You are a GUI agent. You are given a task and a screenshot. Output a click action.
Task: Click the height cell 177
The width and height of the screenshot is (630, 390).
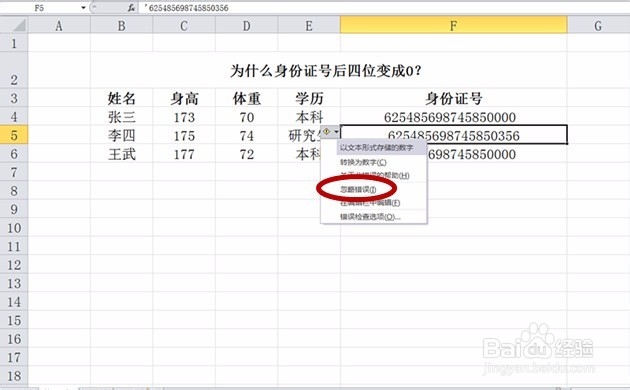[x=184, y=154]
